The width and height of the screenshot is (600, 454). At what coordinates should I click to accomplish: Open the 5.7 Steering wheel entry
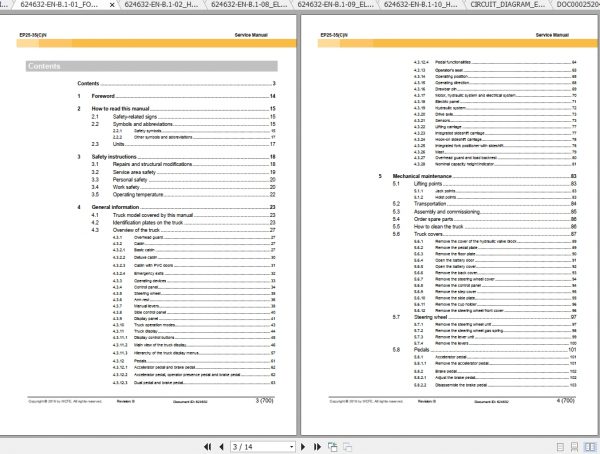(x=484, y=317)
